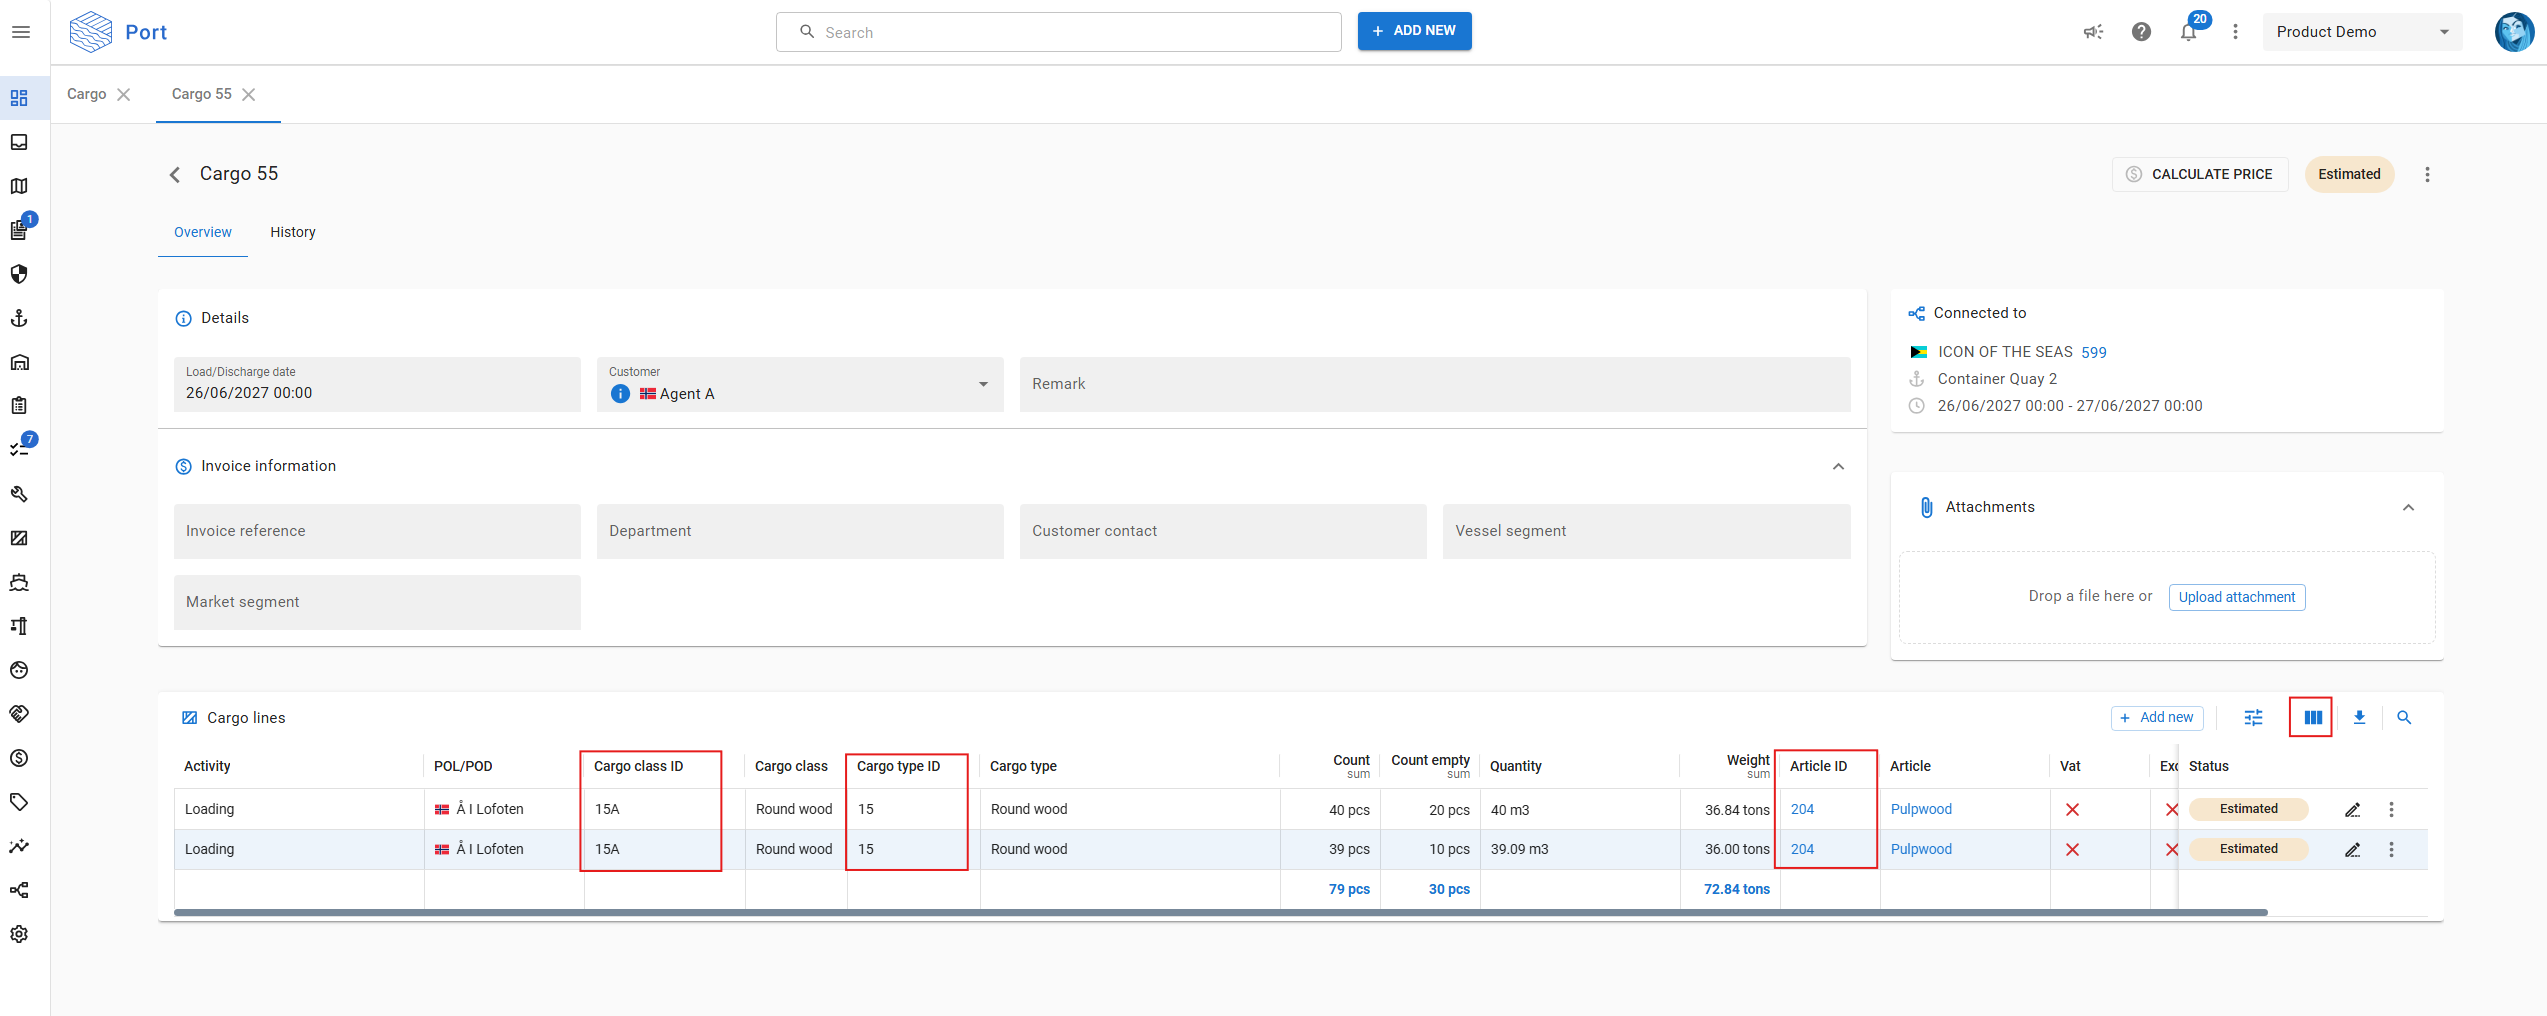Close the Cargo 55 tab
This screenshot has height=1016, width=2547.
click(x=249, y=95)
